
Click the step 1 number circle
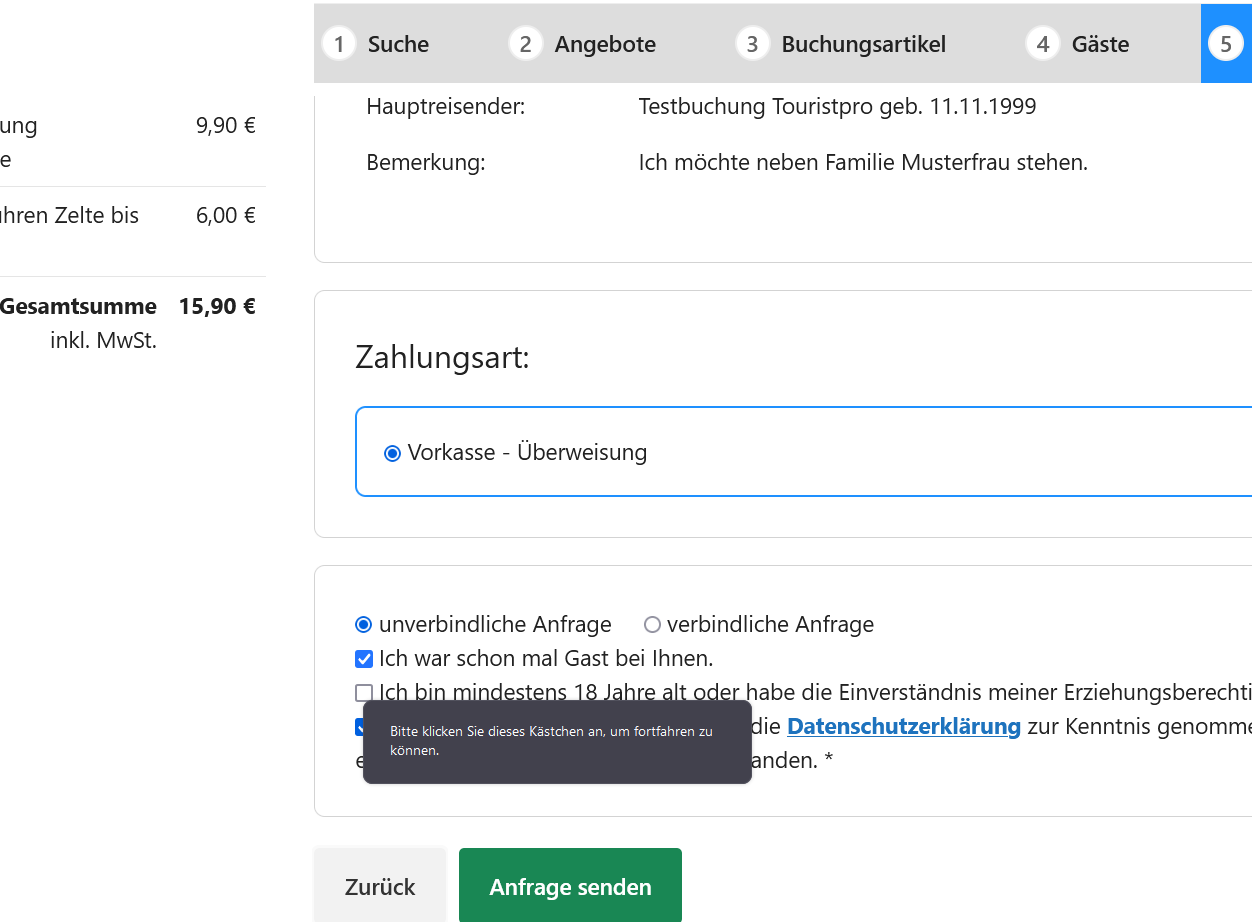point(339,44)
